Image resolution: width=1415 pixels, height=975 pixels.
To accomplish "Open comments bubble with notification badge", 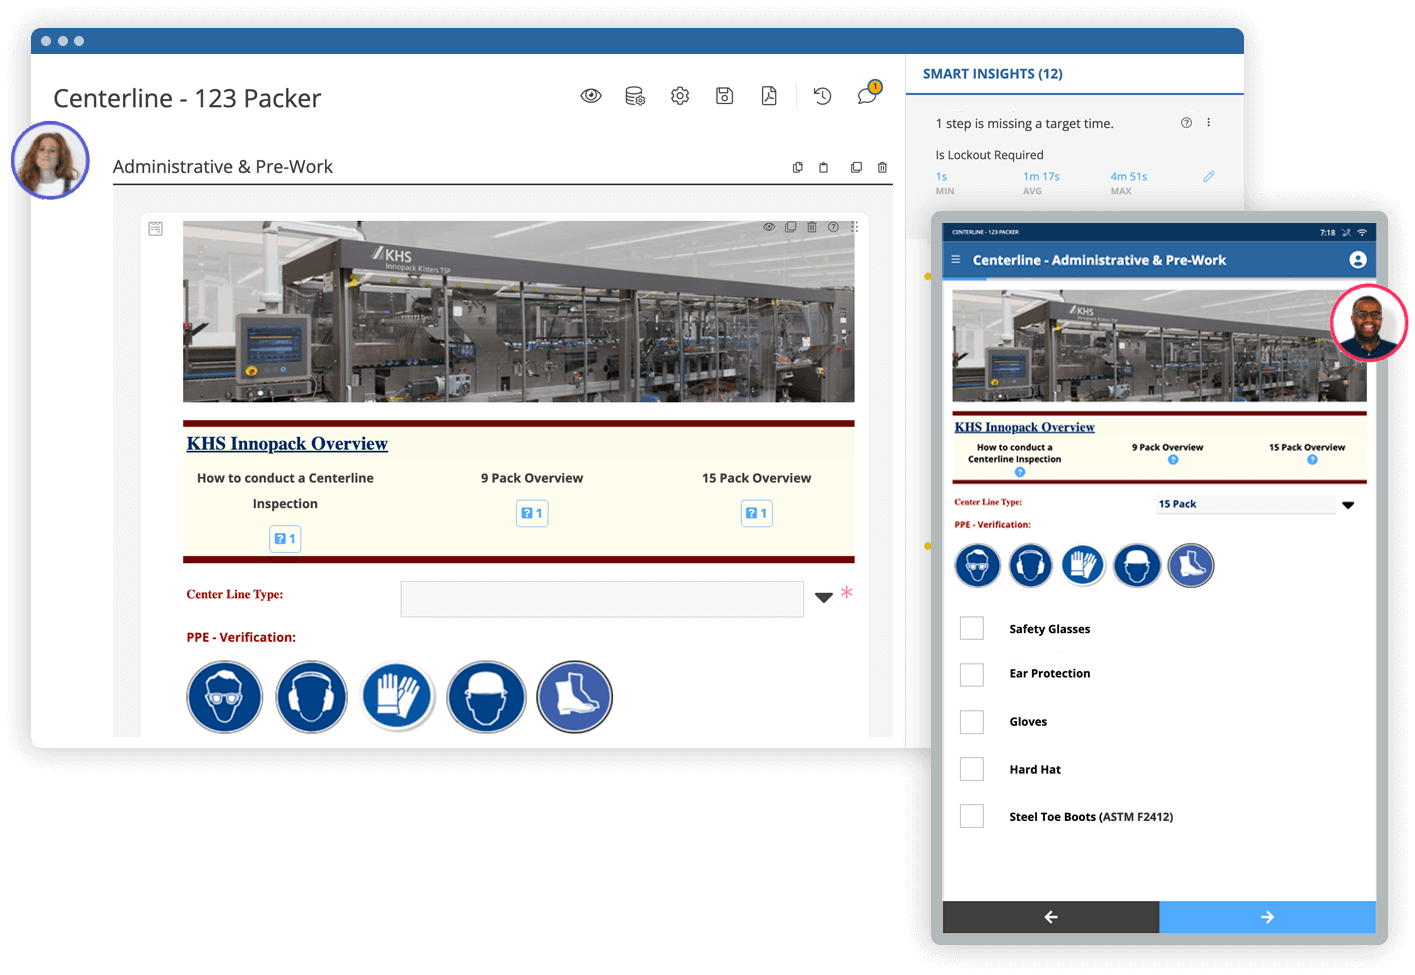I will pos(868,94).
